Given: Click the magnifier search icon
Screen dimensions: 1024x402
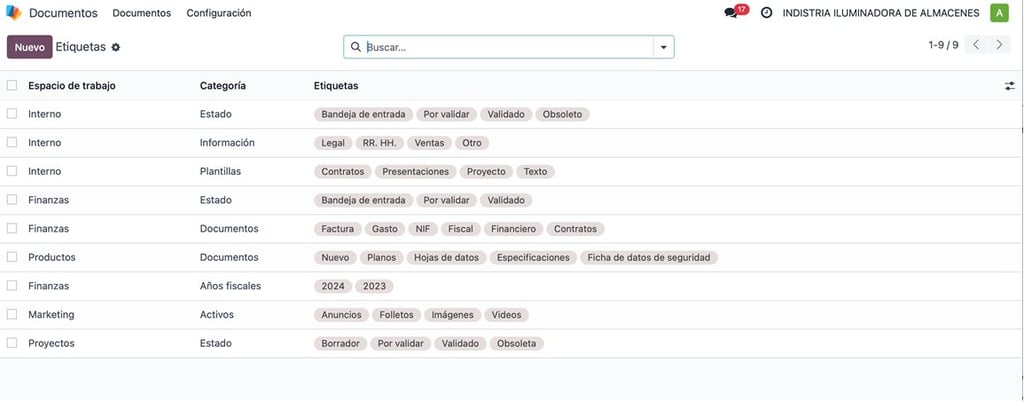Looking at the screenshot, I should pyautogui.click(x=356, y=47).
